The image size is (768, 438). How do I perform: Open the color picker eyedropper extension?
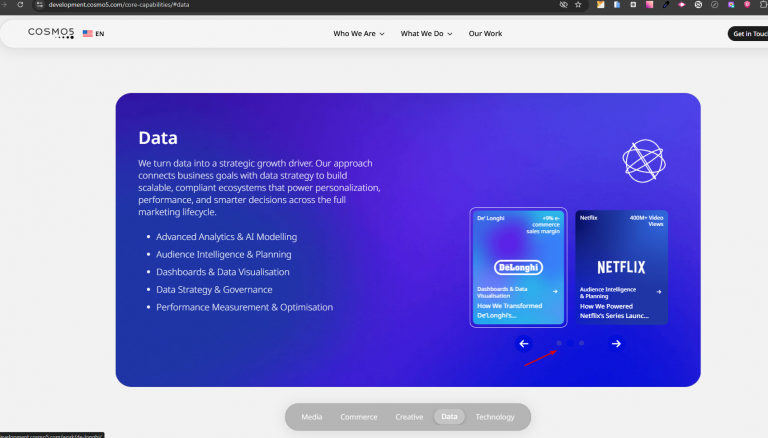pos(666,4)
